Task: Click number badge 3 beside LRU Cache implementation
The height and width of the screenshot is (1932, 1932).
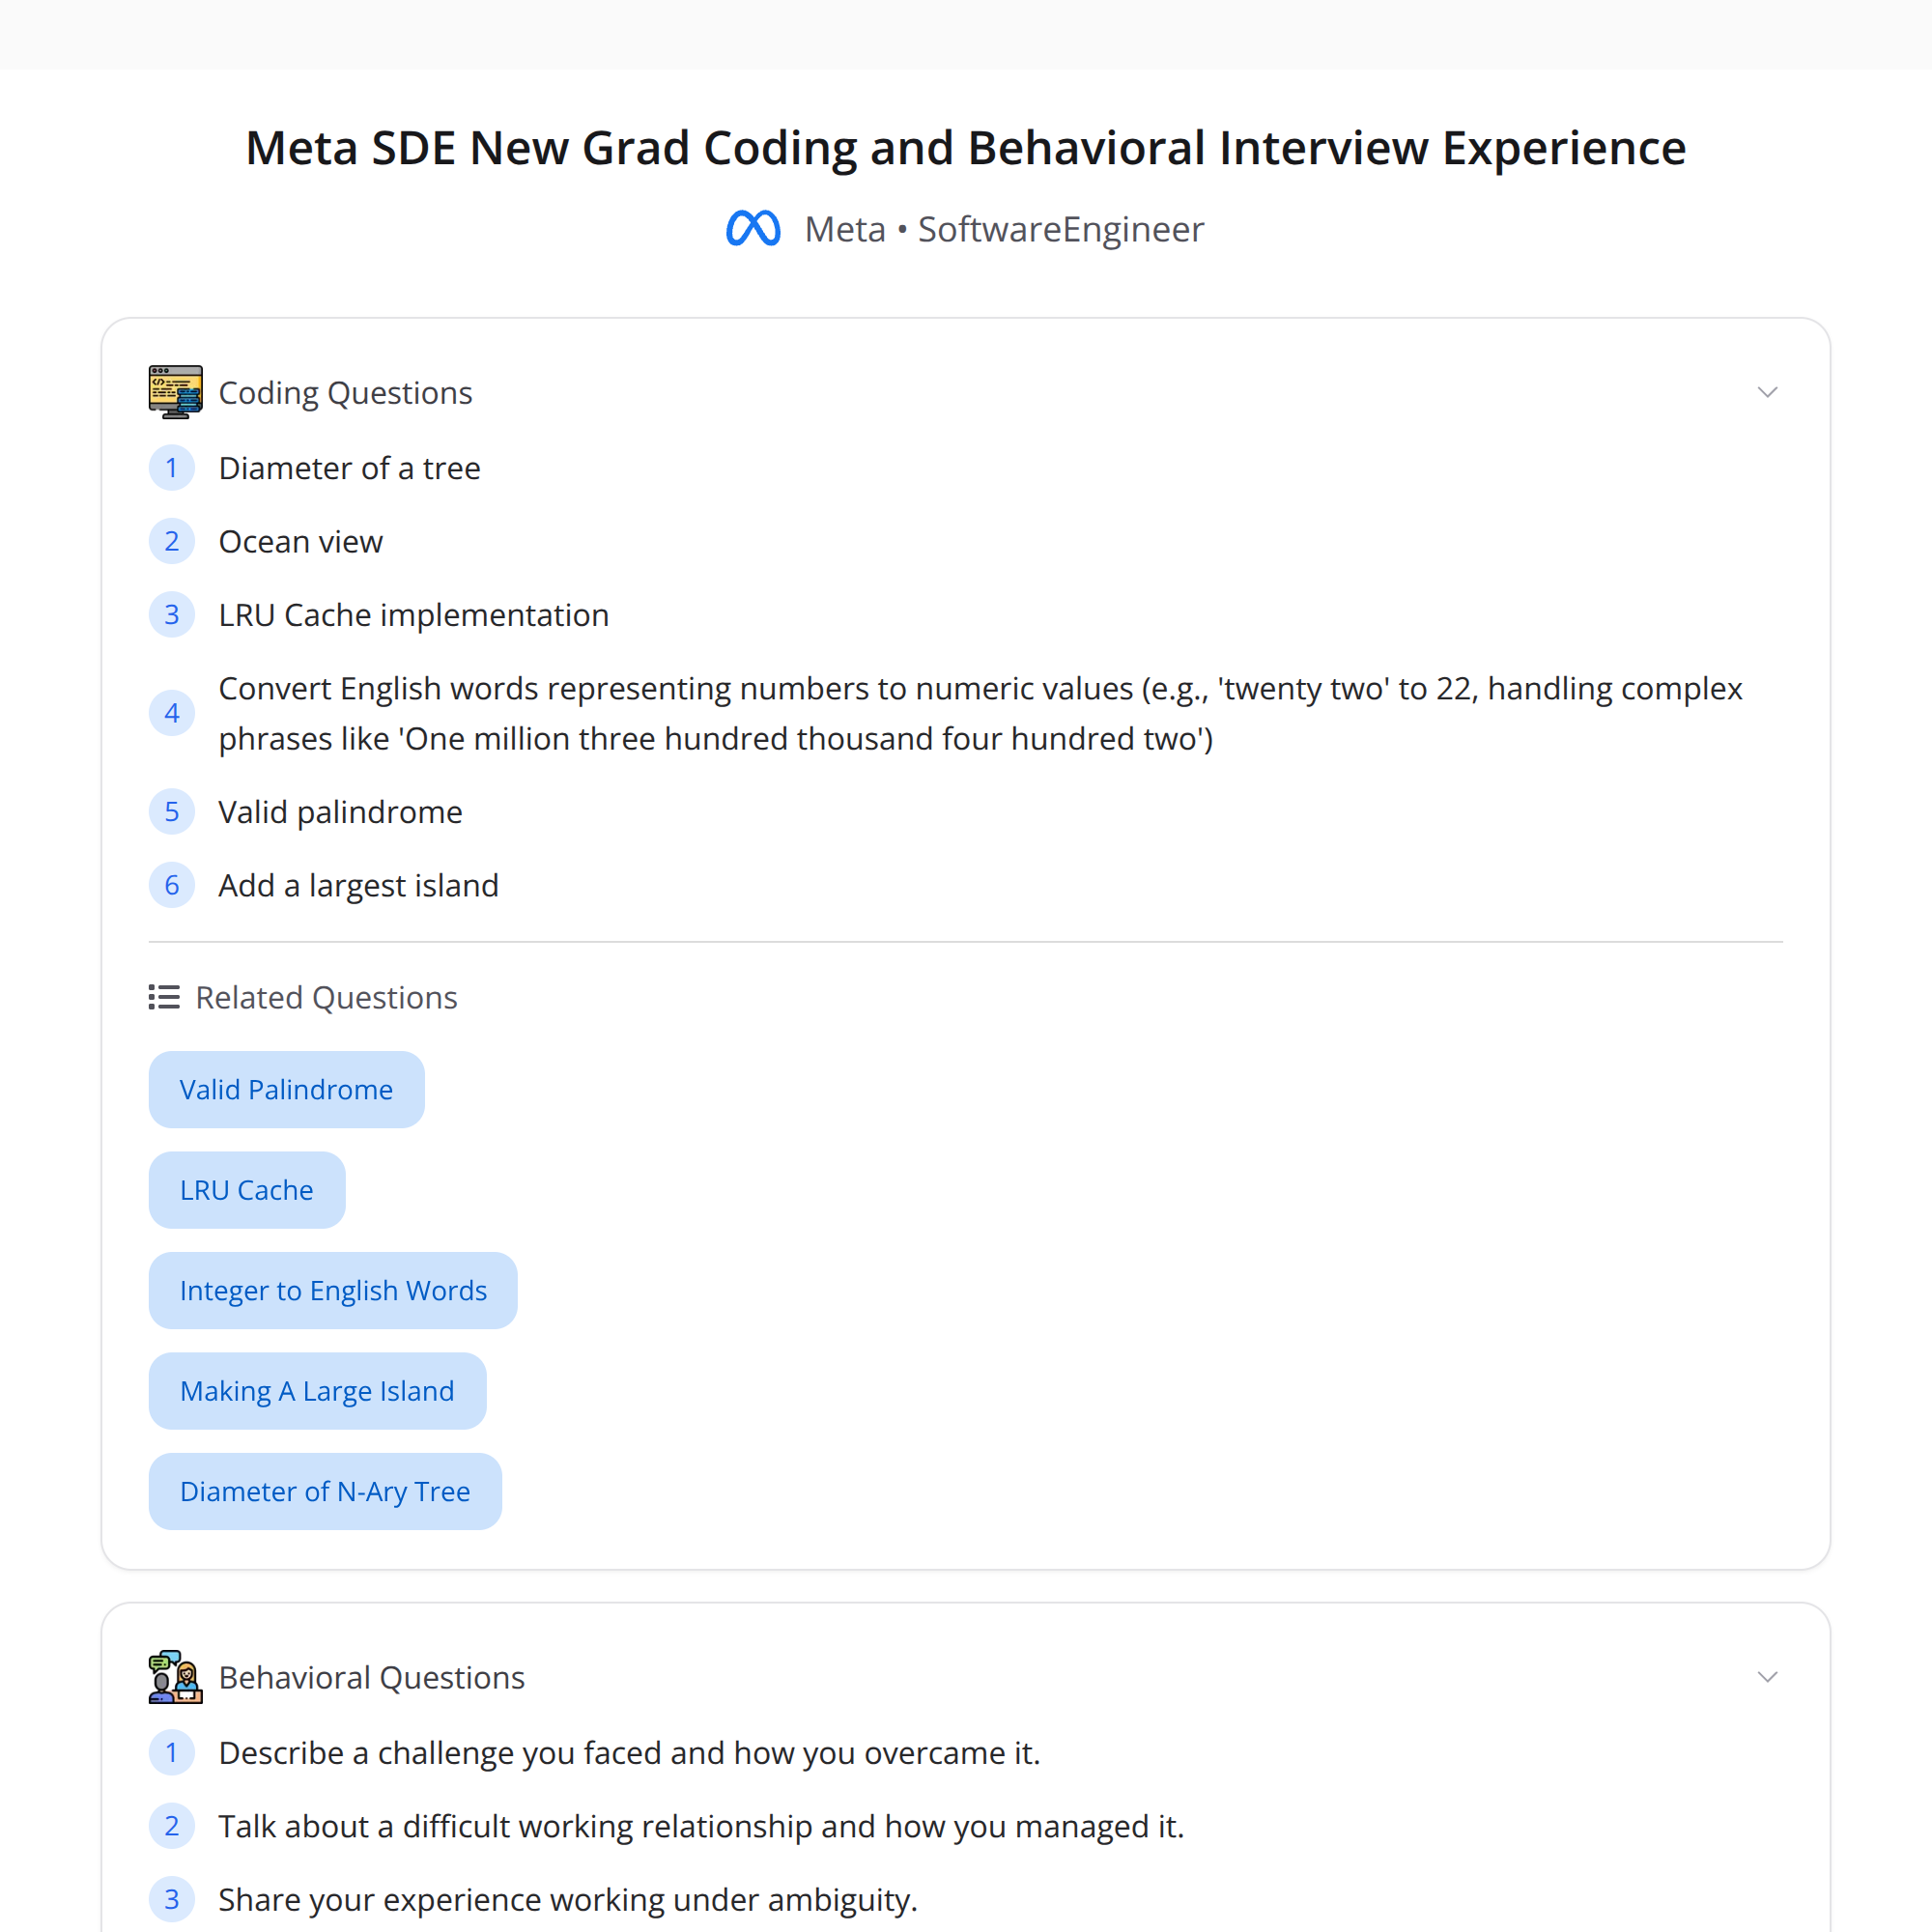Action: 172,615
